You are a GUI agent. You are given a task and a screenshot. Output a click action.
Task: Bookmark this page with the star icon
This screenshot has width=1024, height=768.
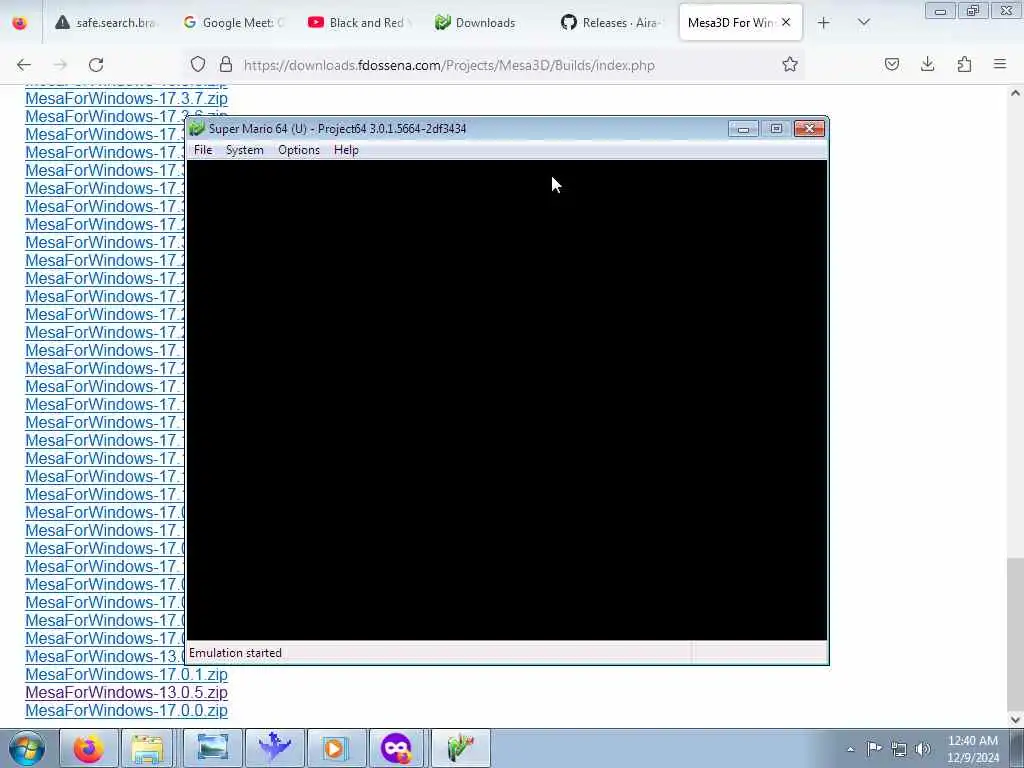coord(790,64)
